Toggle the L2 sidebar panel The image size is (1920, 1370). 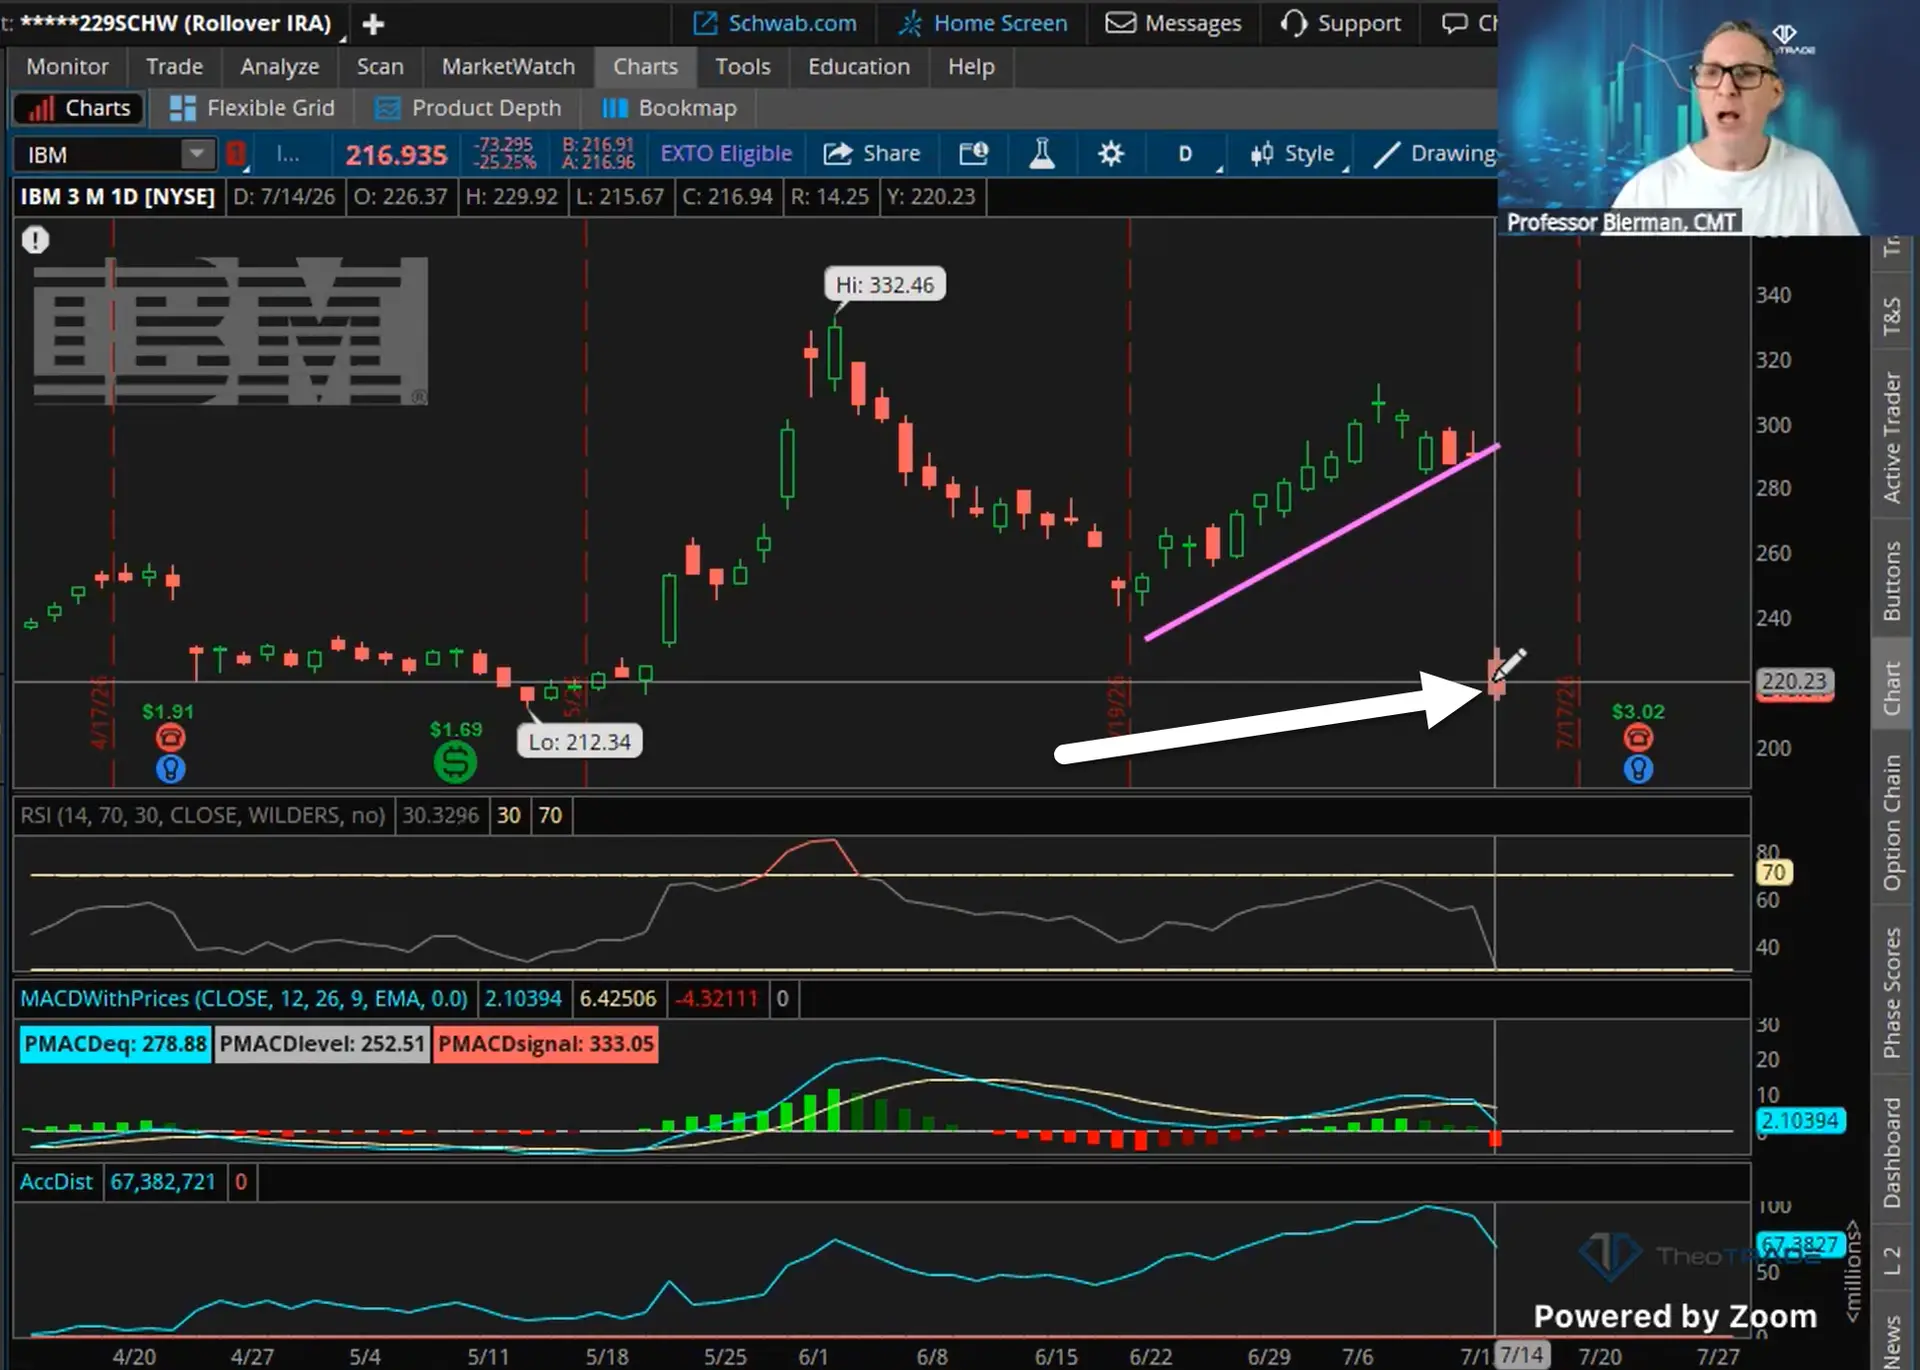tap(1891, 1260)
